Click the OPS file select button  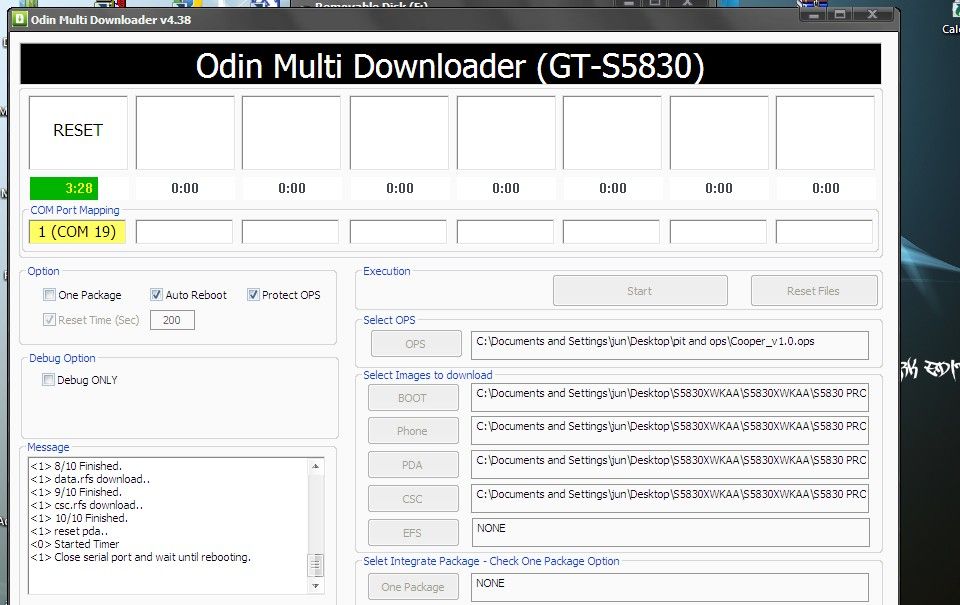(x=416, y=344)
